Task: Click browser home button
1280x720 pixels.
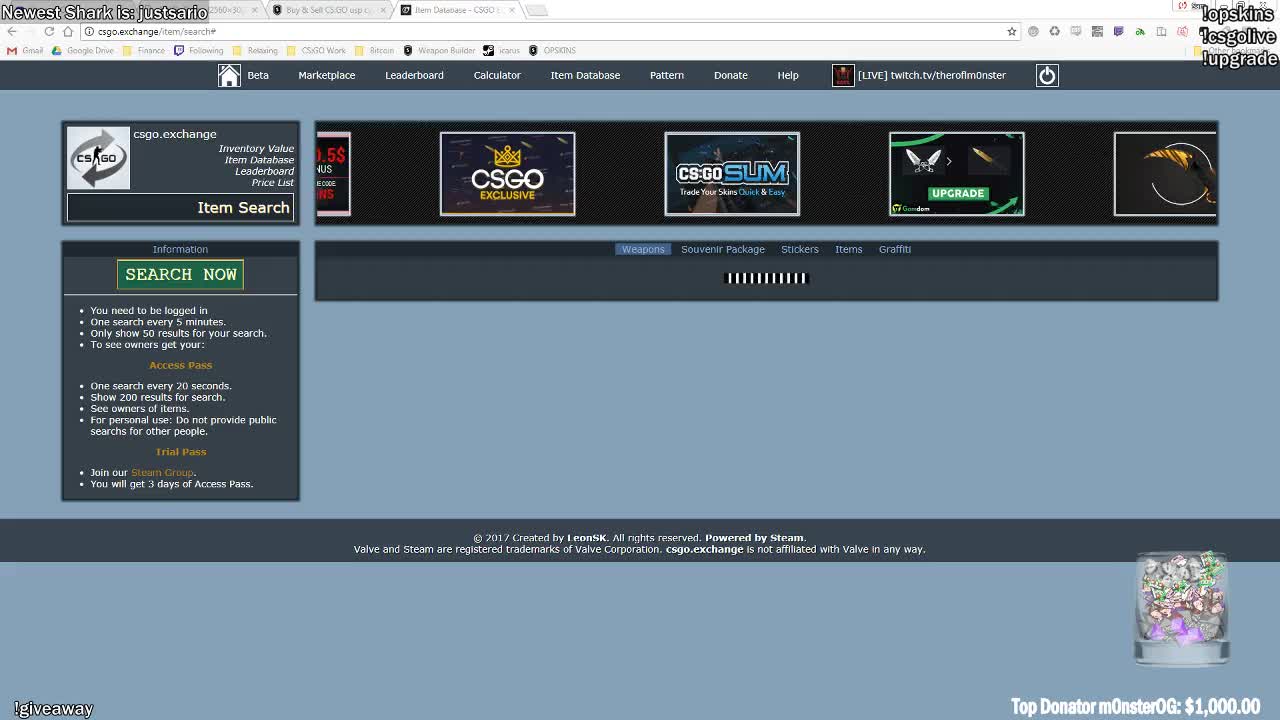Action: (68, 31)
